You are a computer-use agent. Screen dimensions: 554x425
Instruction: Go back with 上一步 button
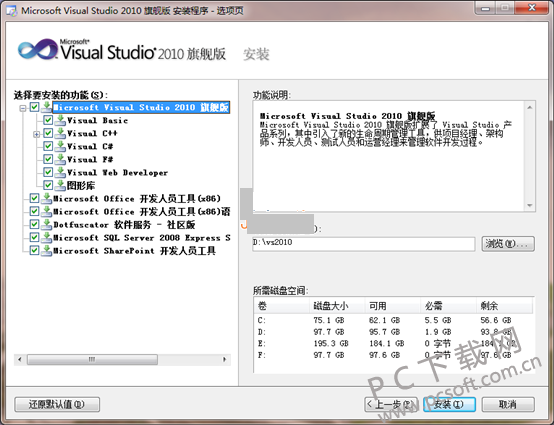point(391,405)
